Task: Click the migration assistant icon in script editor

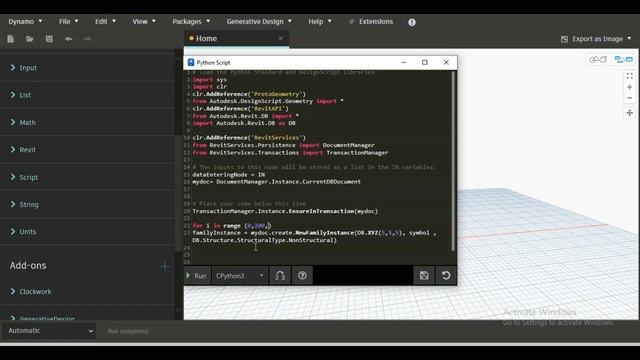Action: pos(280,276)
